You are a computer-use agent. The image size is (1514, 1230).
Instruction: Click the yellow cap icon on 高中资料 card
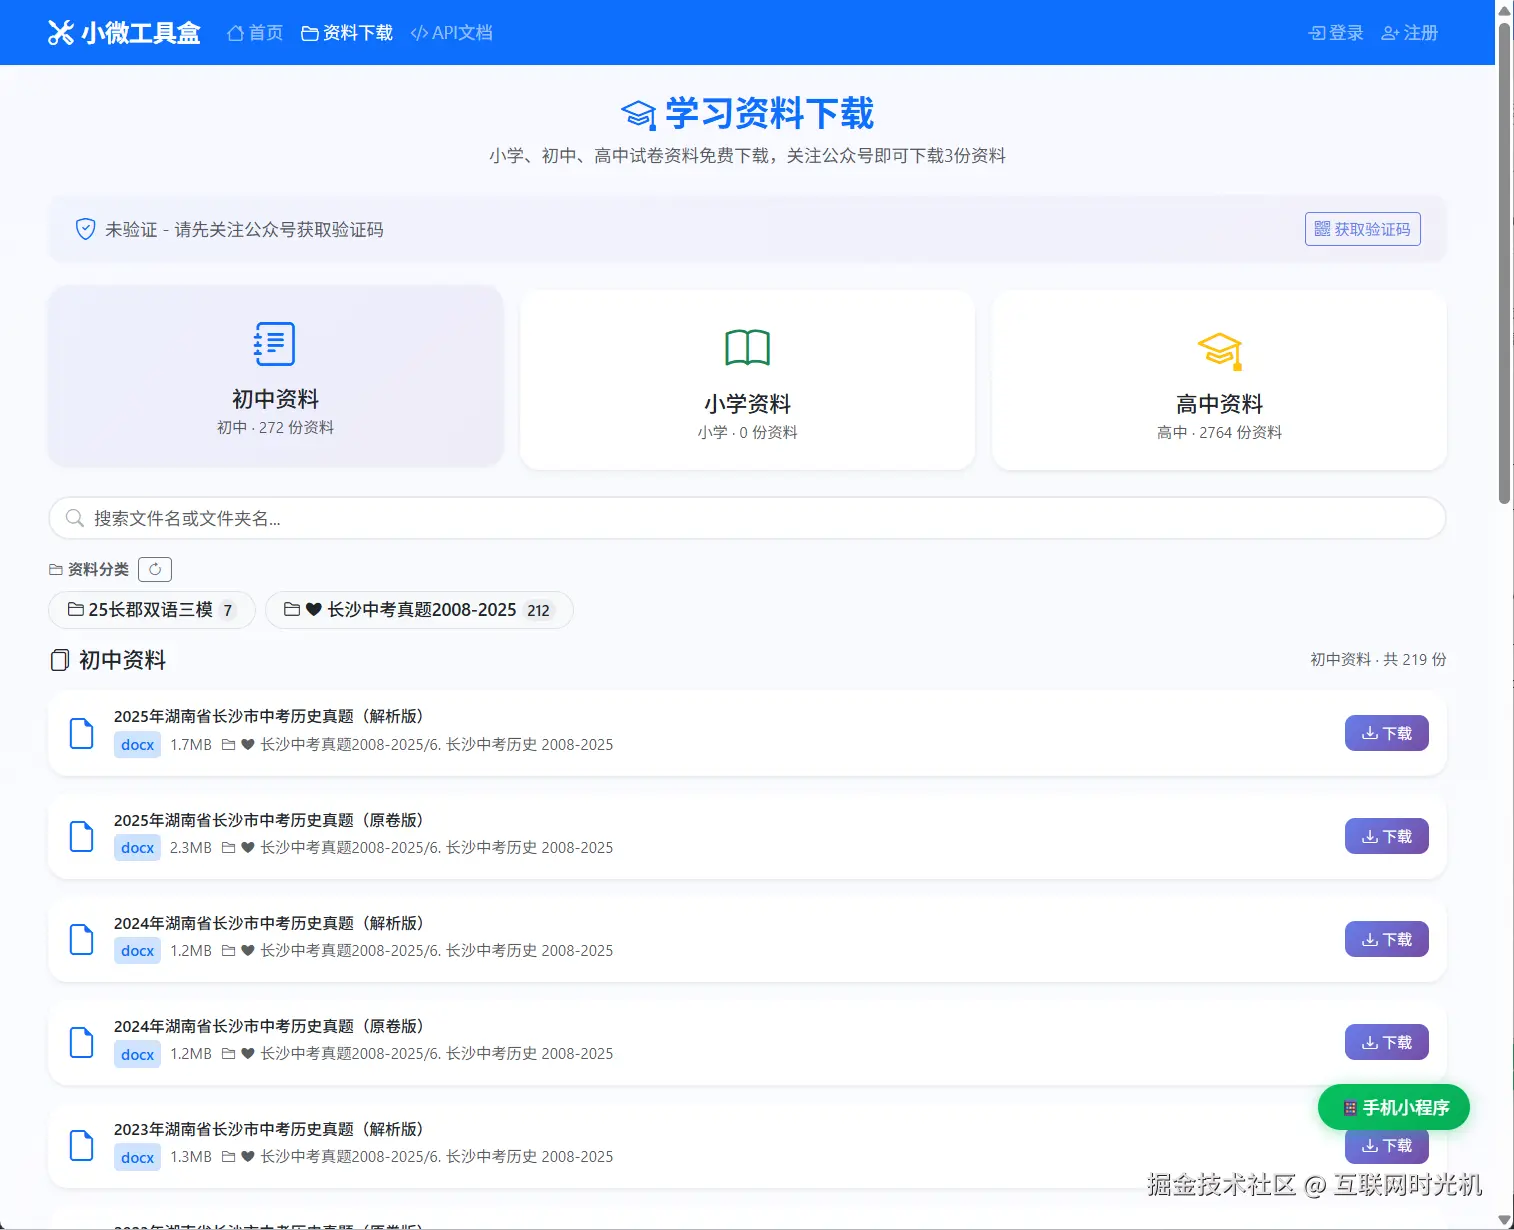pyautogui.click(x=1220, y=351)
